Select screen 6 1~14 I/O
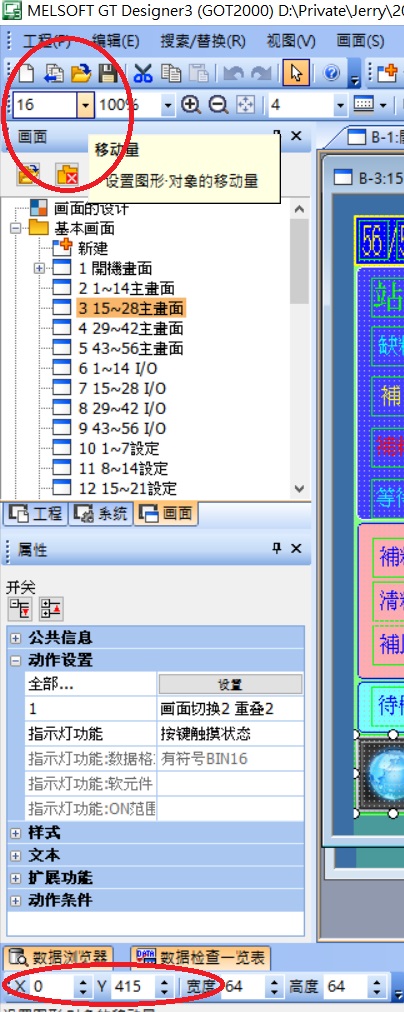404x1012 pixels. [x=117, y=369]
